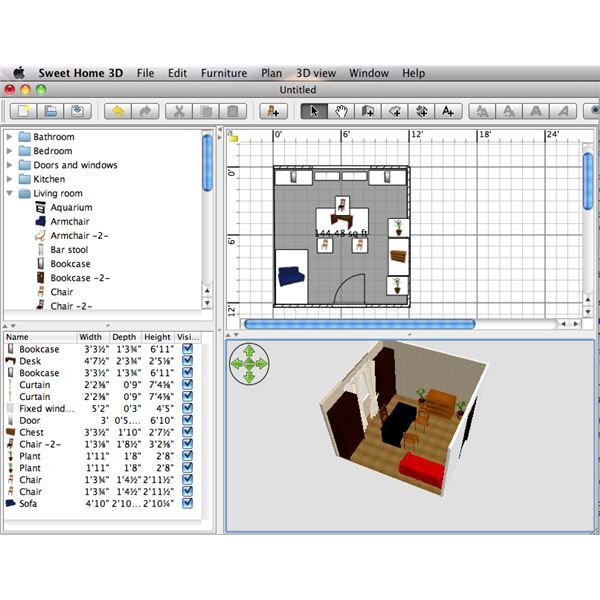This screenshot has width=600, height=600.
Task: Select the chest on plan's right wall
Action: coord(399,257)
